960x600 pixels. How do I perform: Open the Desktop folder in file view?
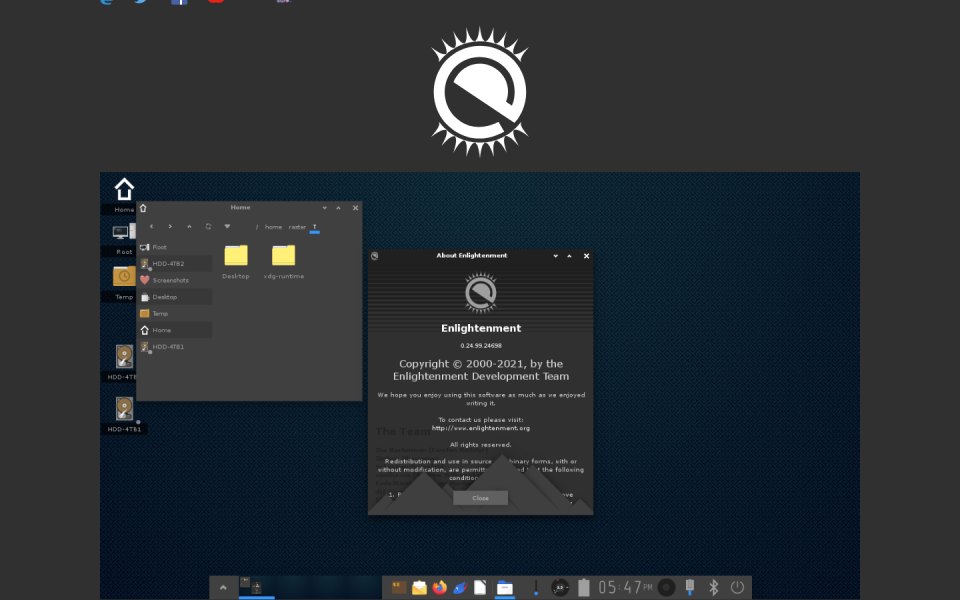(x=236, y=262)
